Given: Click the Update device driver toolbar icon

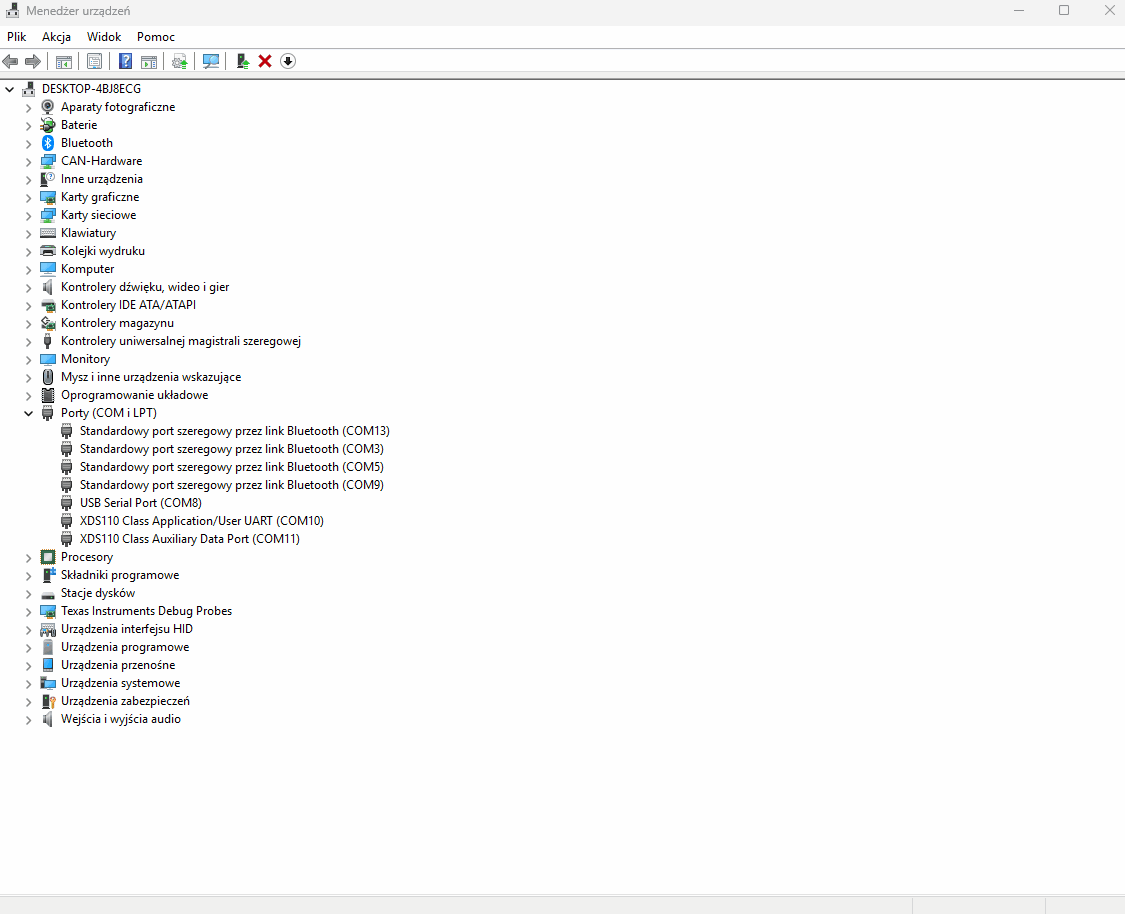Looking at the screenshot, I should click(x=179, y=62).
